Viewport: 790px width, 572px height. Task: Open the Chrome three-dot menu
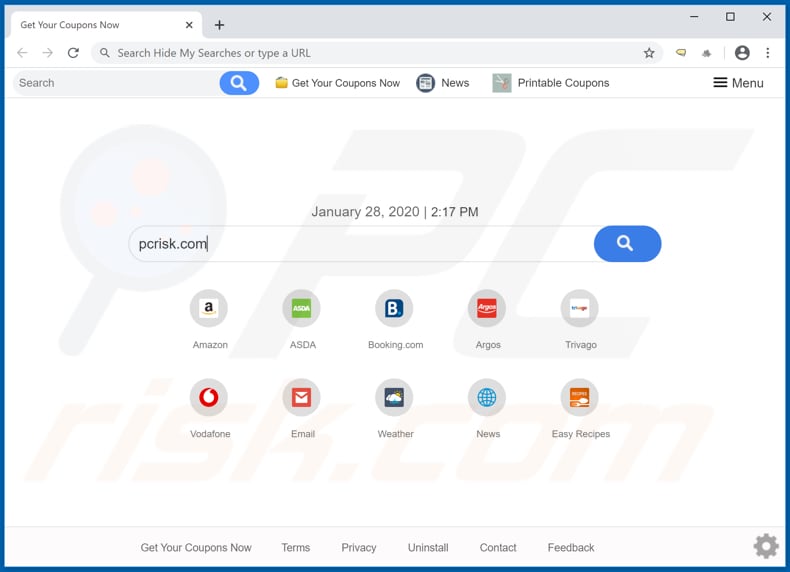[768, 53]
